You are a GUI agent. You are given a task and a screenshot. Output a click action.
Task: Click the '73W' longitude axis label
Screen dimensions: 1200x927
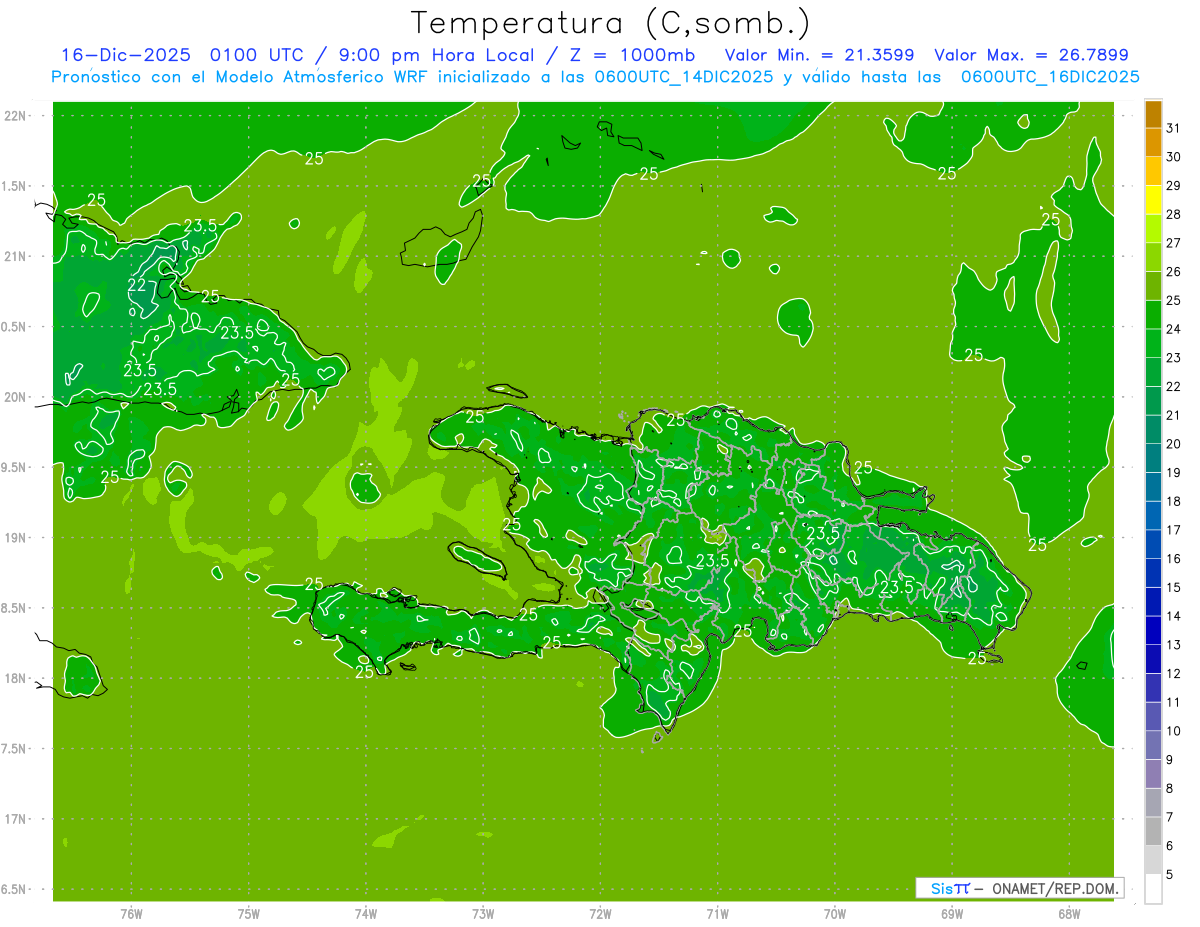pos(483,914)
